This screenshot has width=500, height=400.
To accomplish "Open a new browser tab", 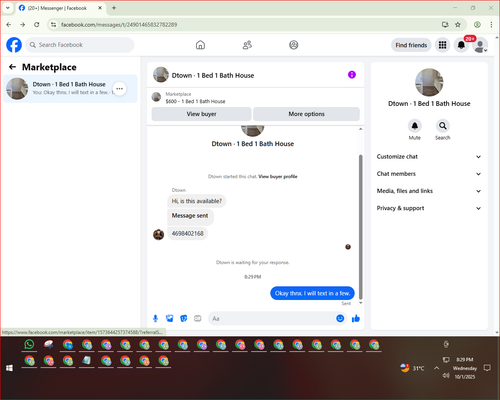I will point(114,8).
